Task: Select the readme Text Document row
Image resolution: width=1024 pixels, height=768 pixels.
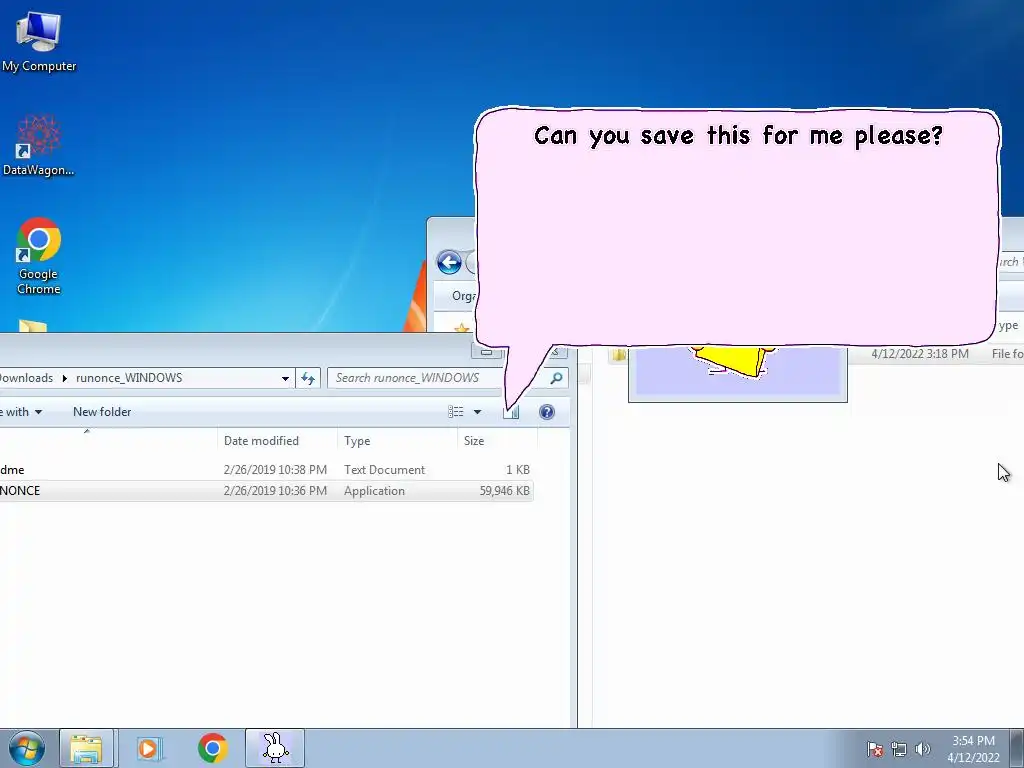Action: 266,470
